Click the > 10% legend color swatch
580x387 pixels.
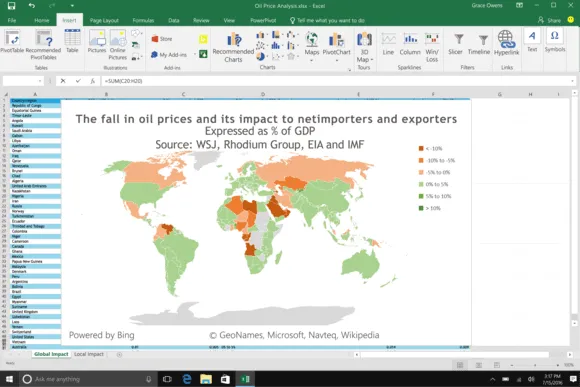point(421,208)
